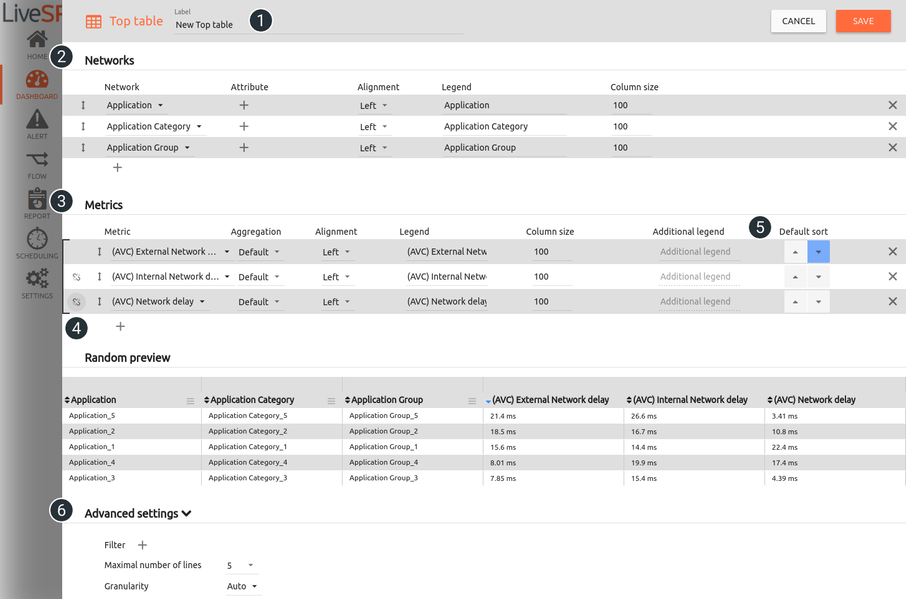The width and height of the screenshot is (906, 599).
Task: Change alignment of (AVC) Network delay metric
Action: coord(337,302)
